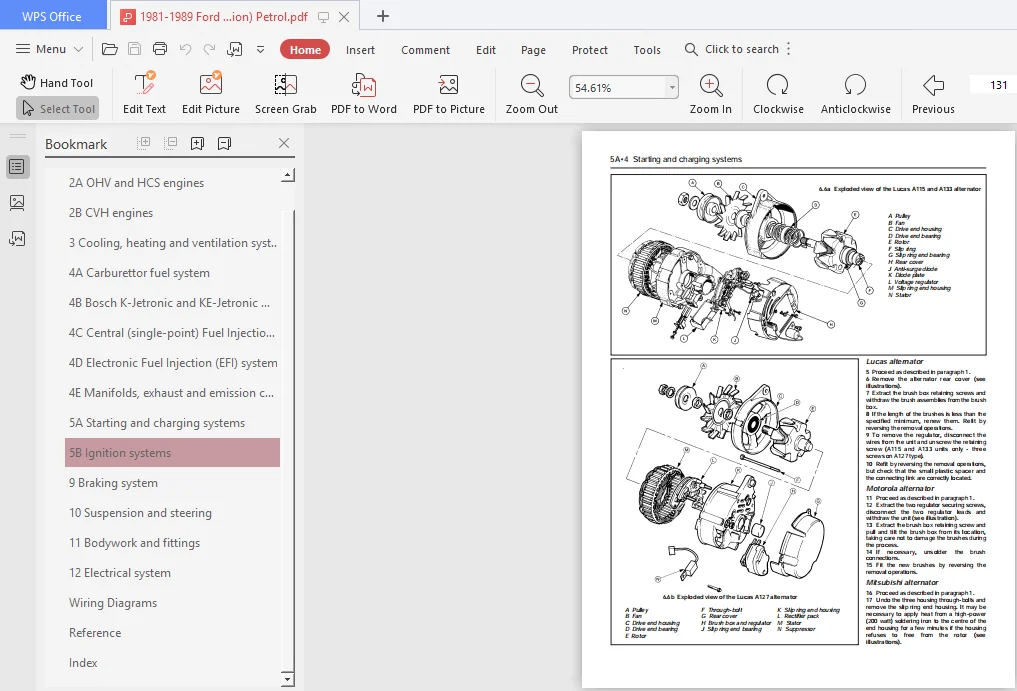The height and width of the screenshot is (691, 1017).
Task: Open bookmark 4E Manifolds, exhaust and emission
Action: 171,393
